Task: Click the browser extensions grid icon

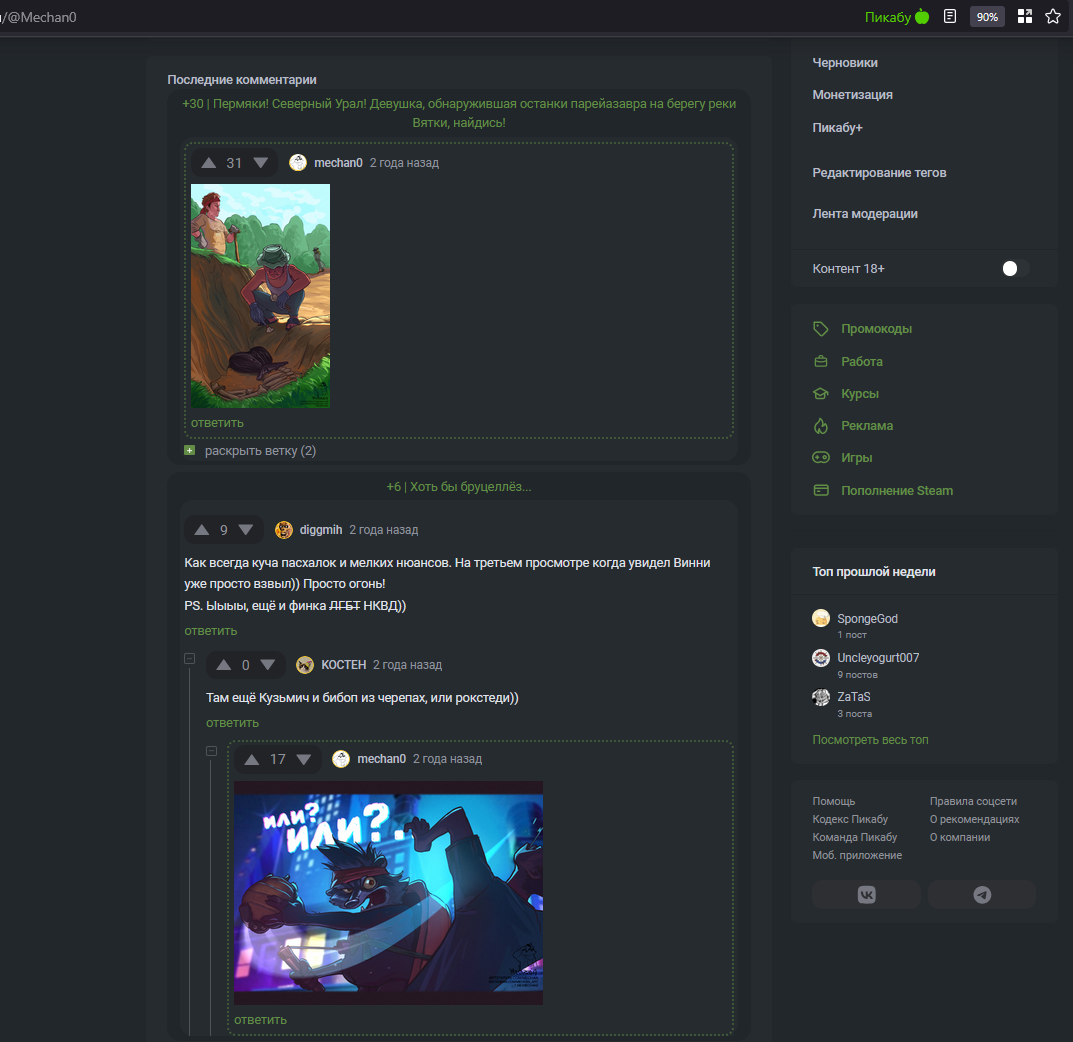Action: (1024, 16)
